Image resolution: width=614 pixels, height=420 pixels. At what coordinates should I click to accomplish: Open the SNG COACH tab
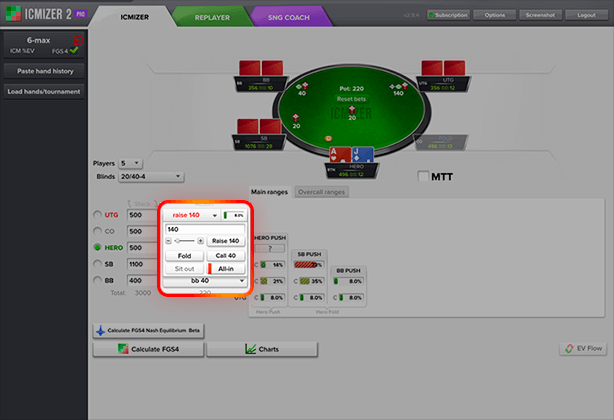click(289, 17)
